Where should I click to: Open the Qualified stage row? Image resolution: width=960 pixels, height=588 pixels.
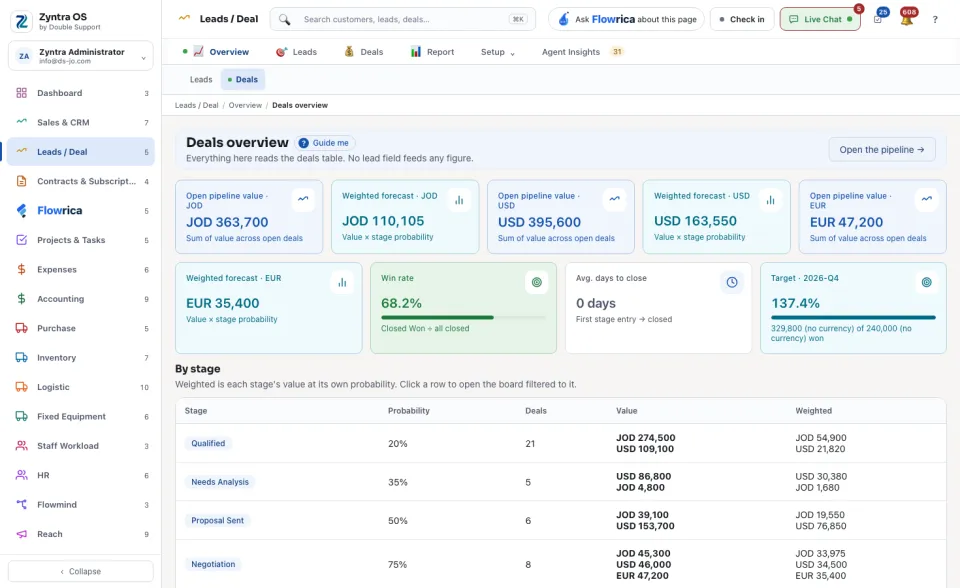click(x=560, y=443)
